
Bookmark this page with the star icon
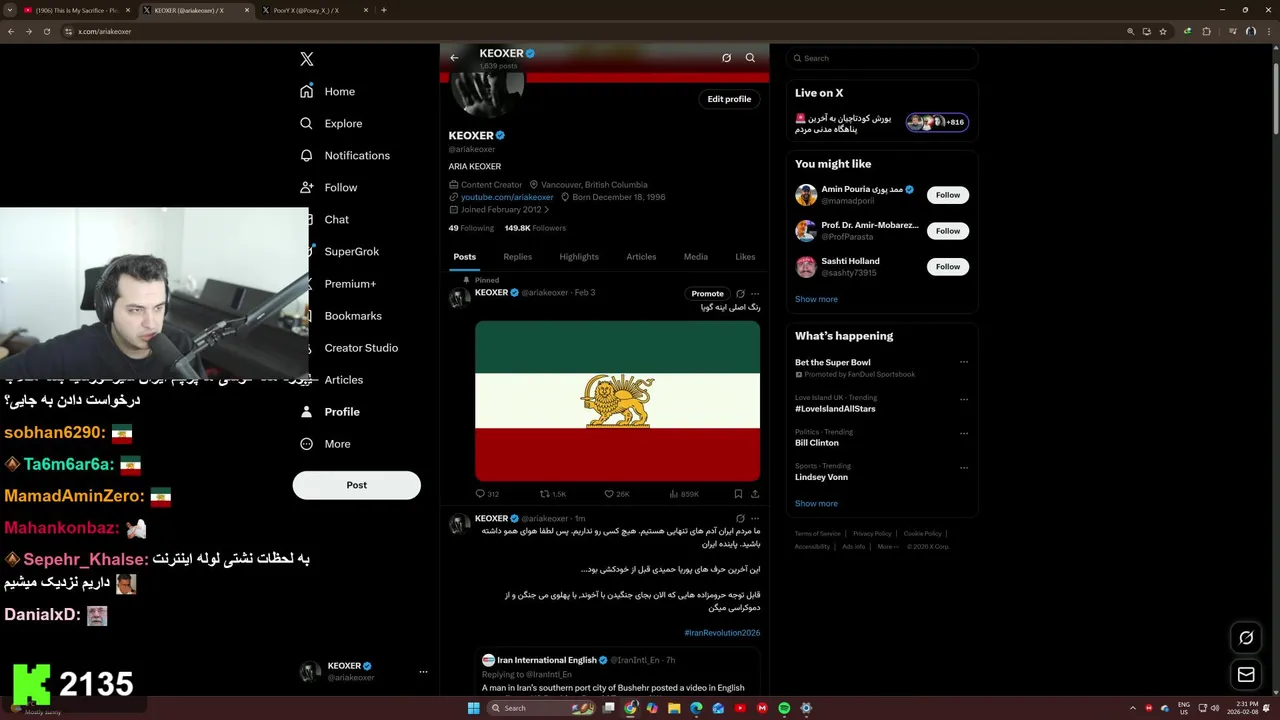click(1163, 31)
